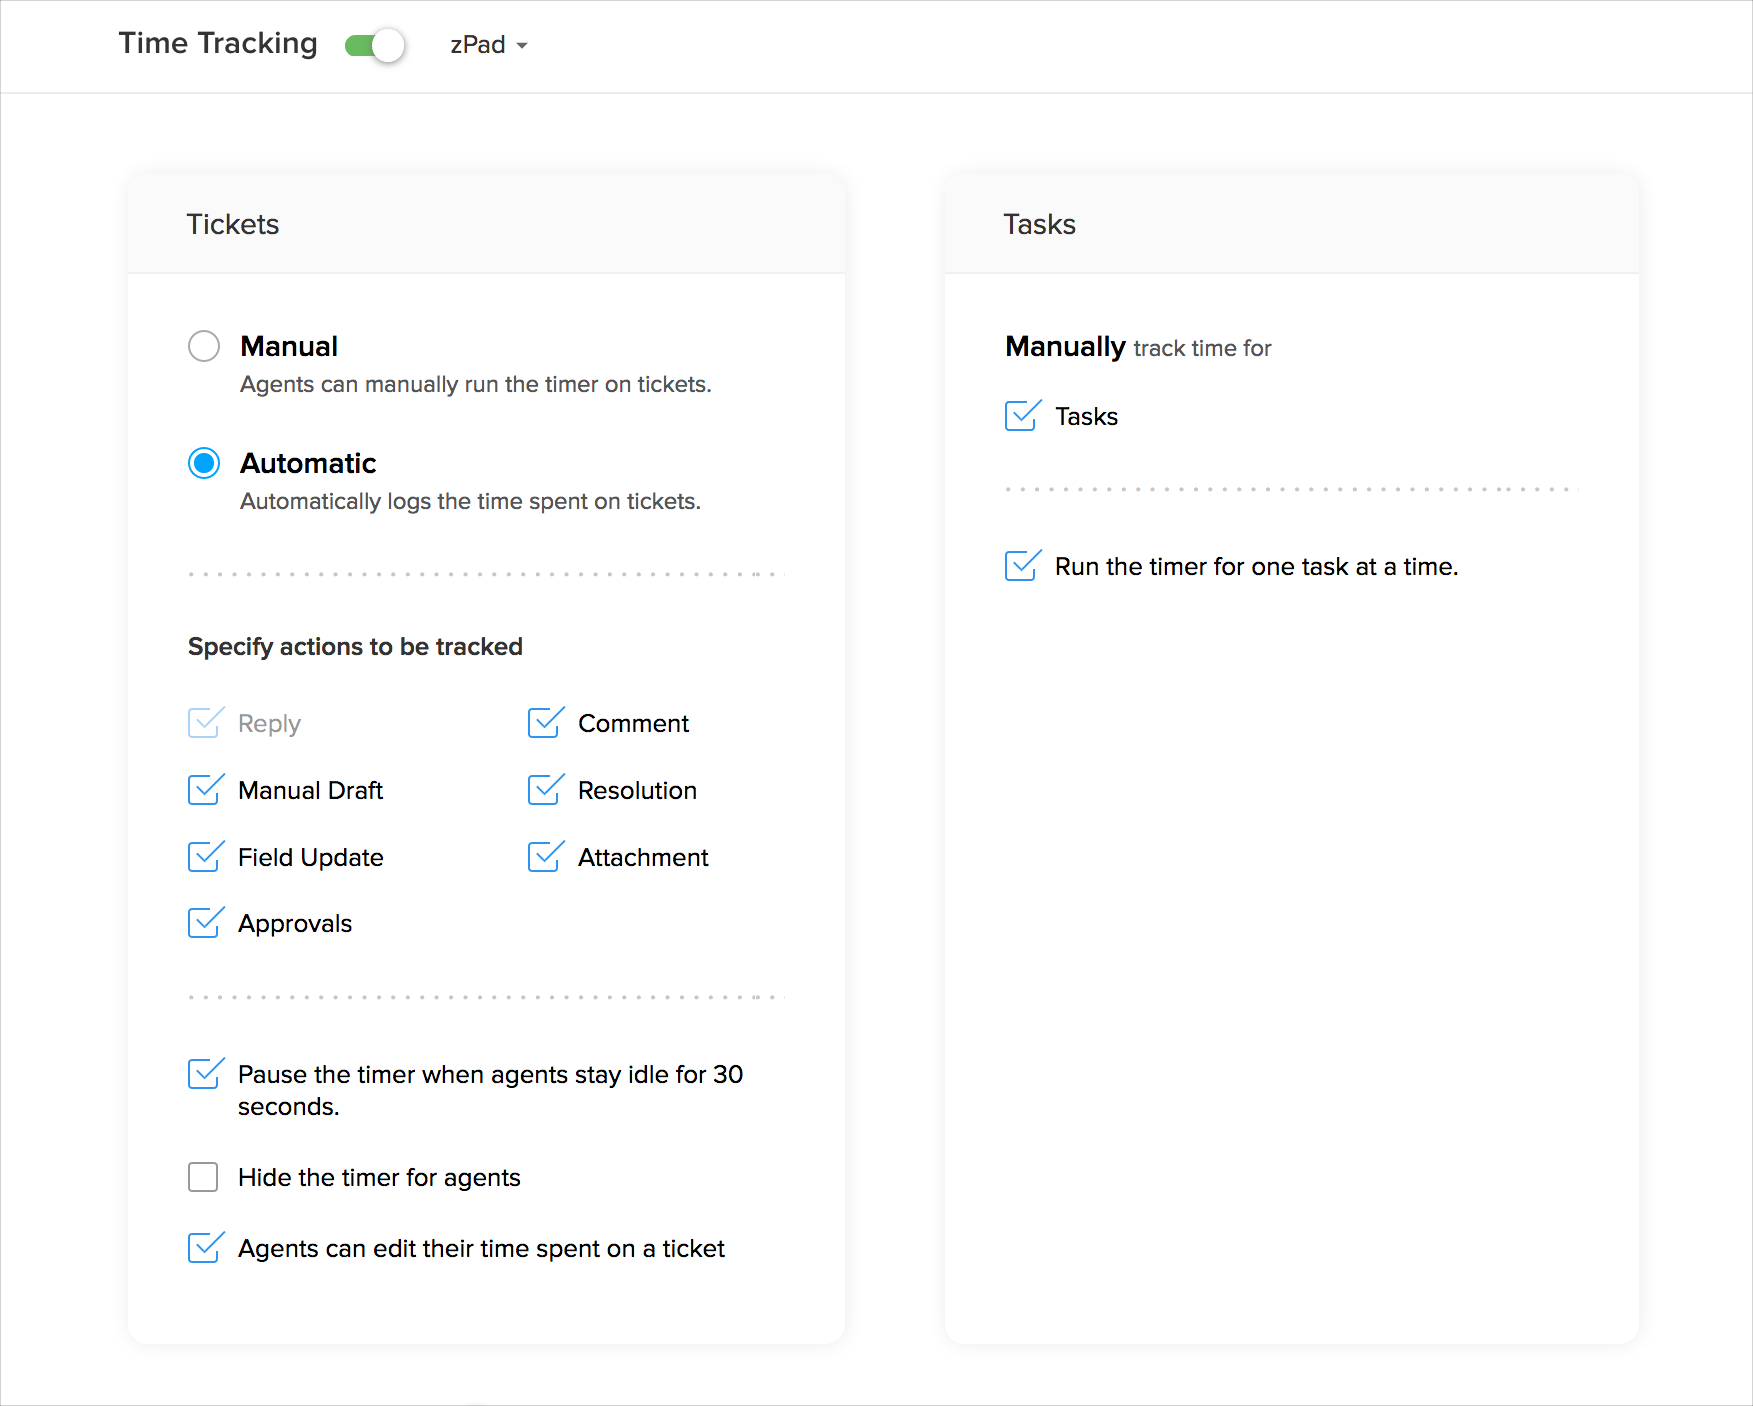Uncheck Agents can edit their time spent
Screen dimensions: 1753x1406
click(204, 1248)
